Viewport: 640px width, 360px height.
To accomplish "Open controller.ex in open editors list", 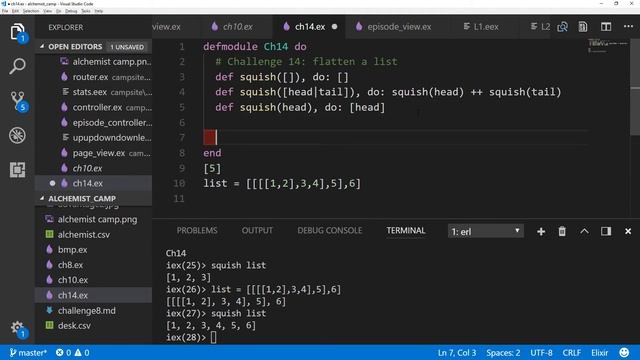I will pos(94,107).
